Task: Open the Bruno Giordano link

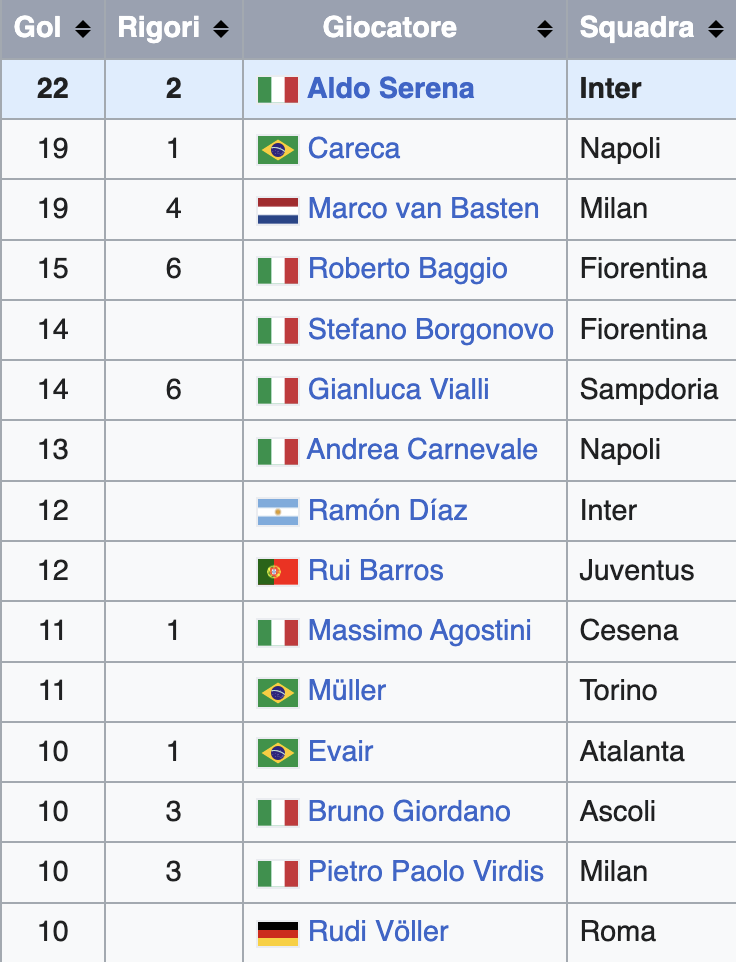Action: pos(409,812)
